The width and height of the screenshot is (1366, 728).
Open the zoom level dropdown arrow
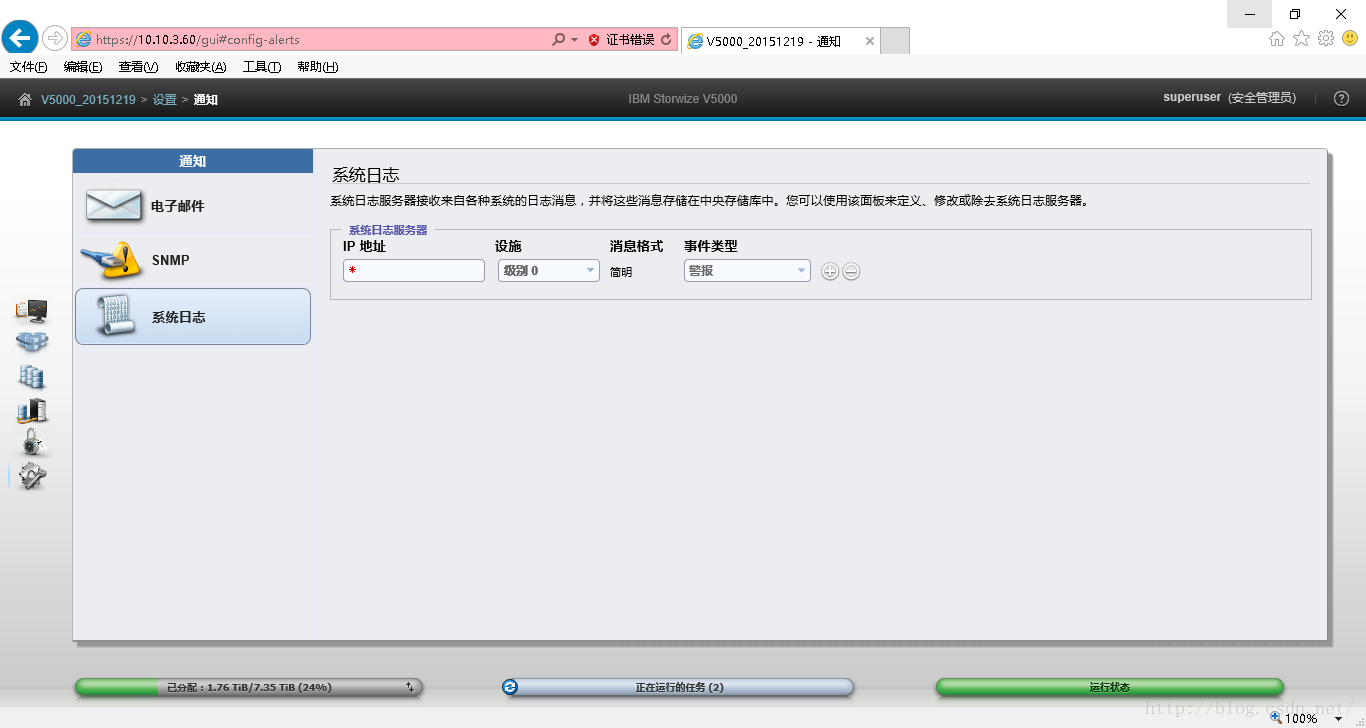pyautogui.click(x=1338, y=719)
